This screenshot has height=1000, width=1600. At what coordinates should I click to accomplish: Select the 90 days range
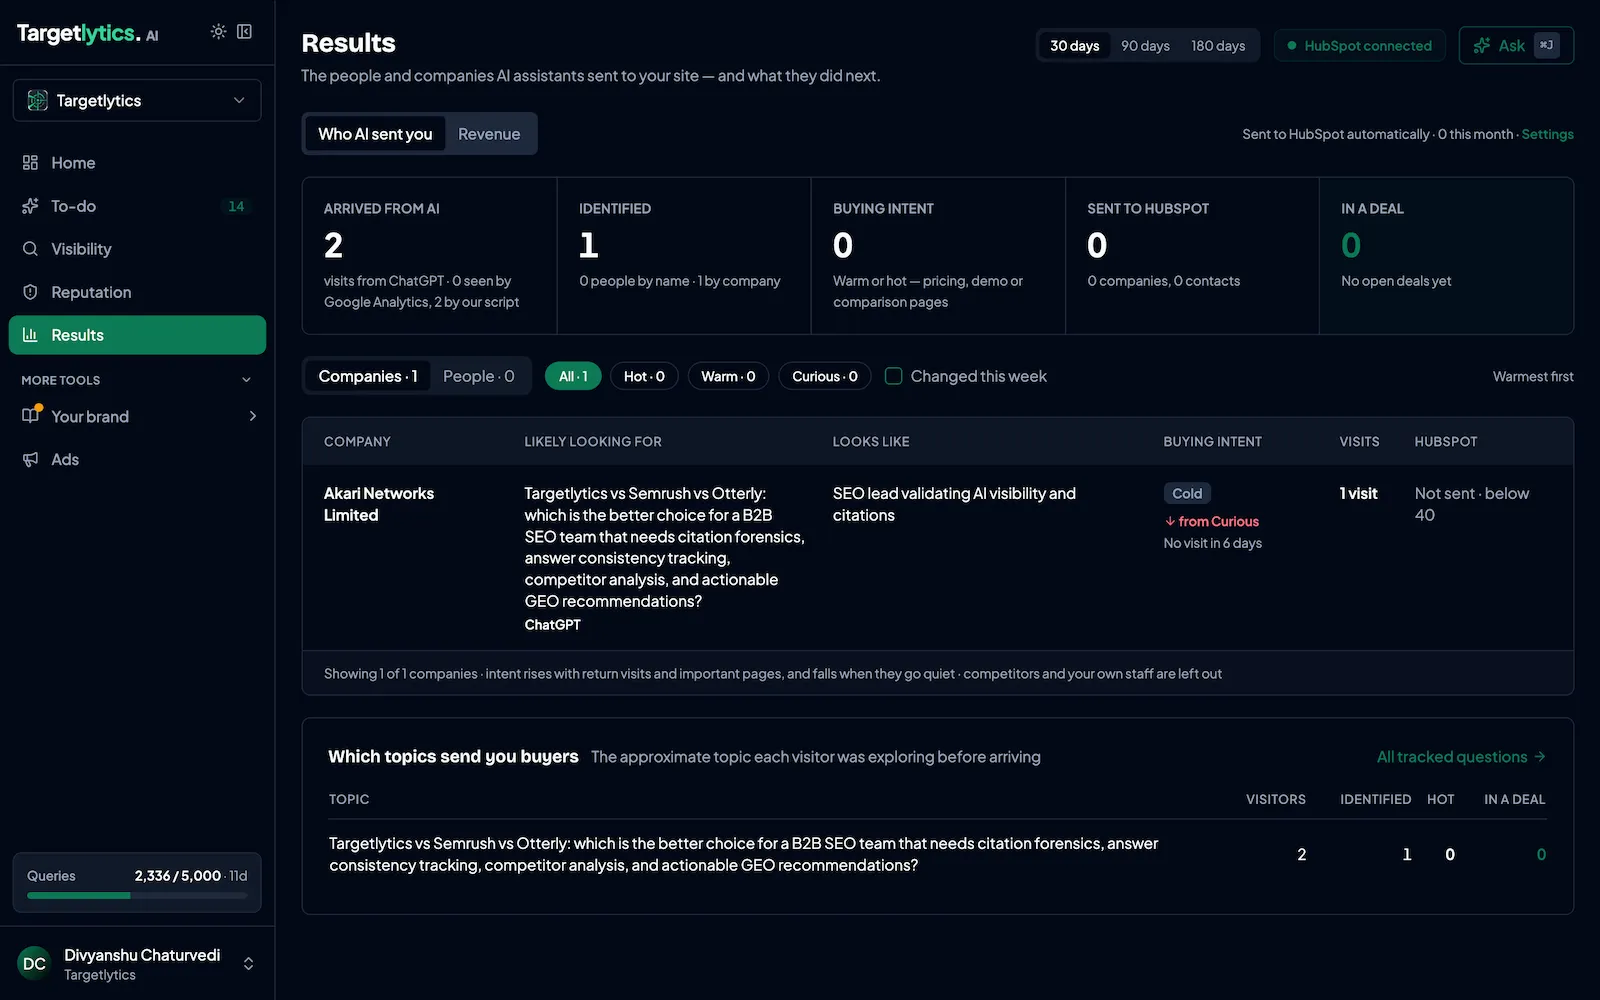tap(1145, 46)
